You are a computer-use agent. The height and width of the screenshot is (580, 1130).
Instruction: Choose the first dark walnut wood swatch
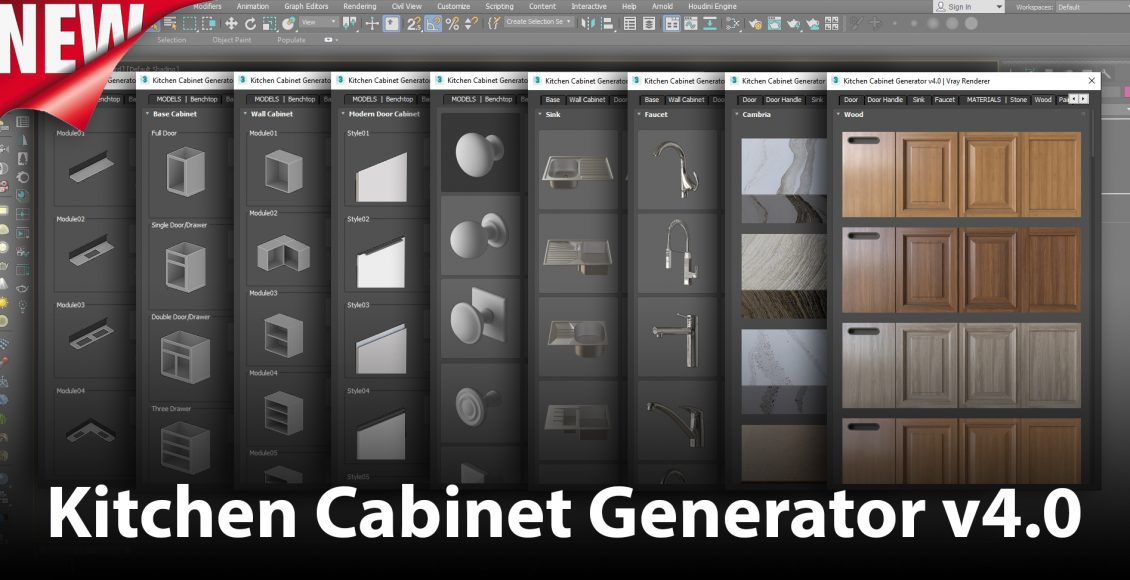point(868,270)
